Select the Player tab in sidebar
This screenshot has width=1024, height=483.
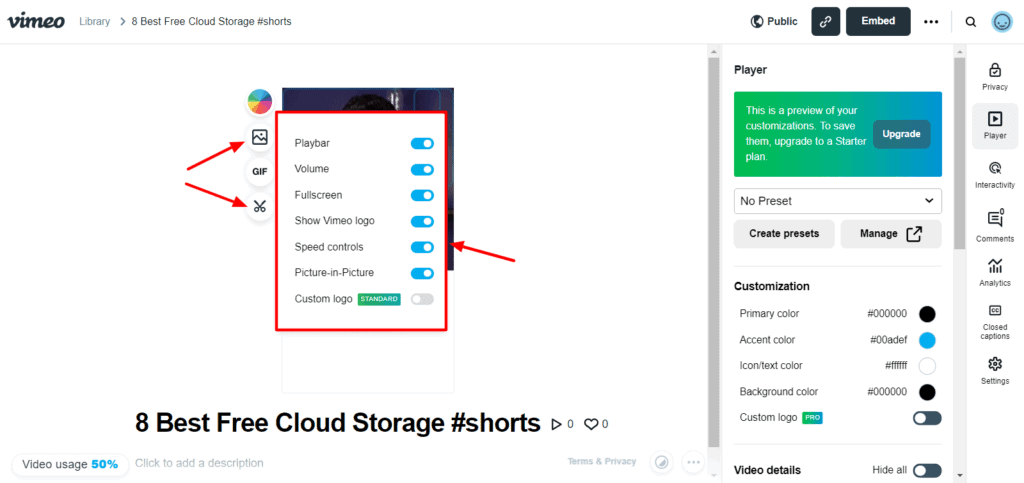coord(995,125)
